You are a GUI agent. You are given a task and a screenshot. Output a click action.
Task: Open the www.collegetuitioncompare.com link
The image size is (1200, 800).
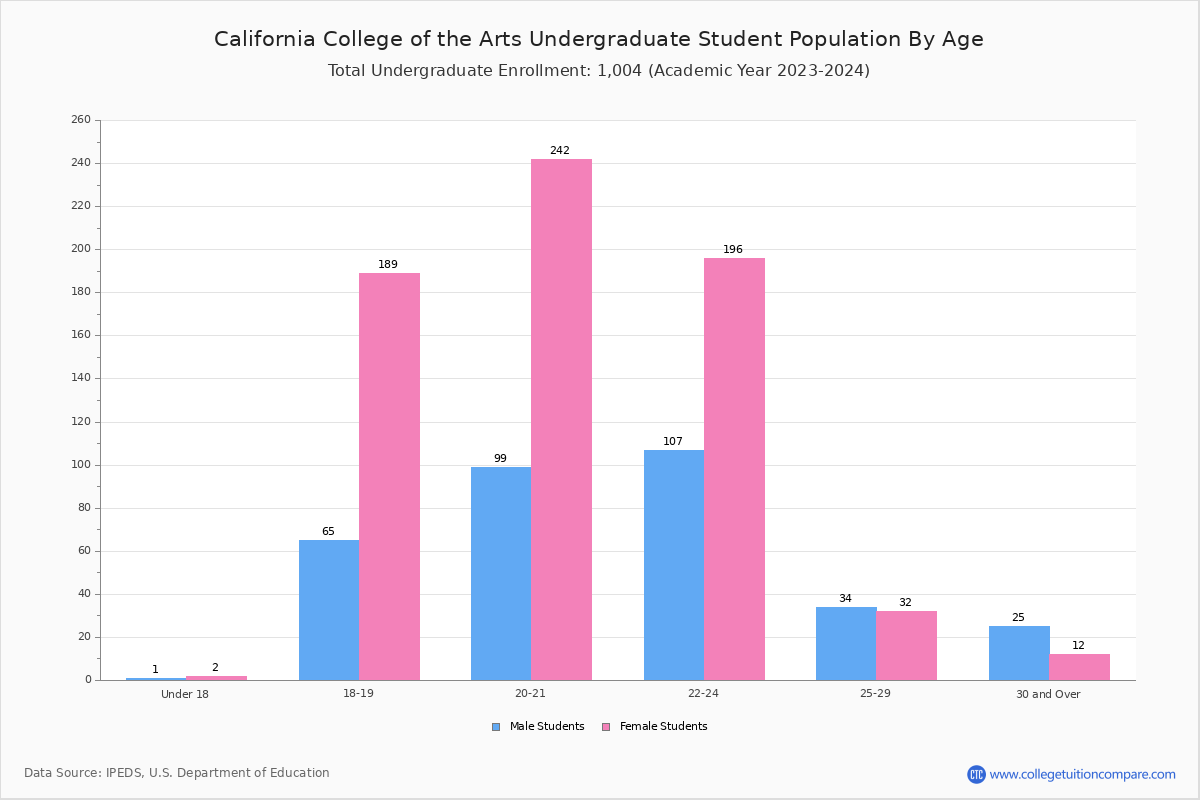coord(1083,774)
